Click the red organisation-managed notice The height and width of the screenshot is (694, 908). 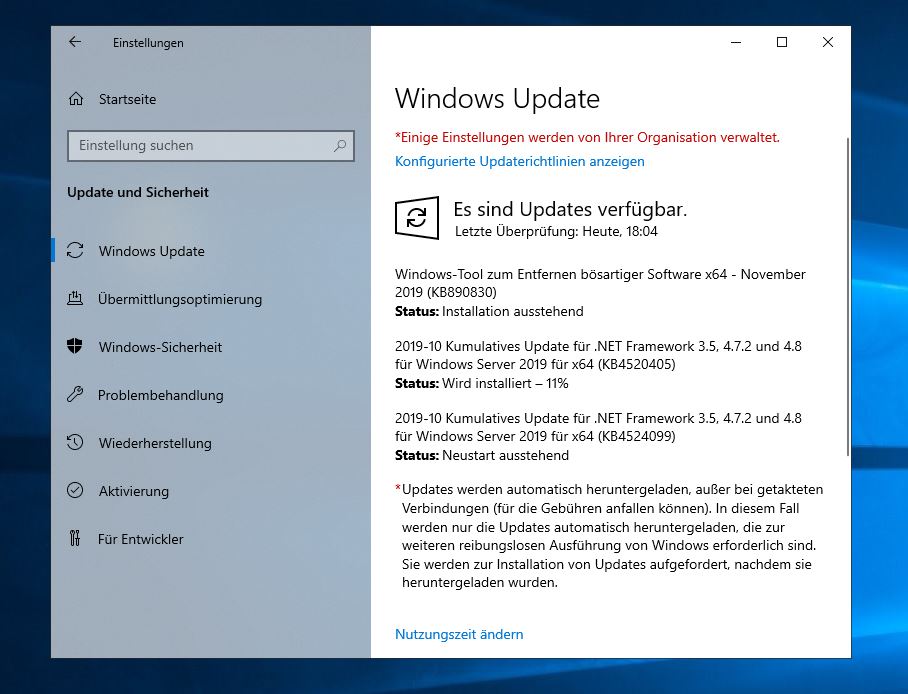(x=587, y=137)
